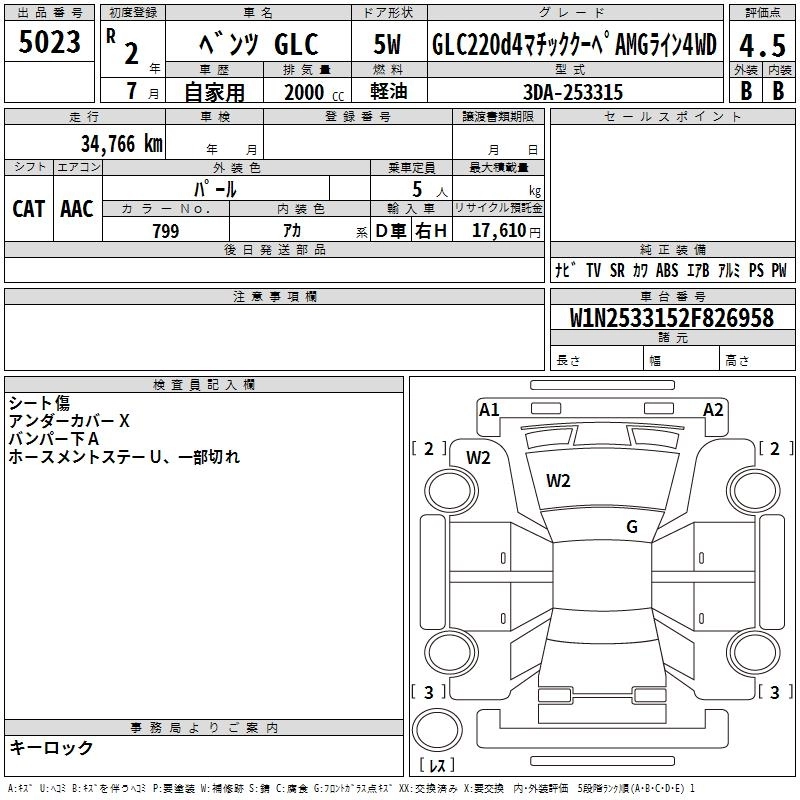The height and width of the screenshot is (800, 800).
Task: Click the recycle deposit 17,610 円
Action: pos(506,231)
